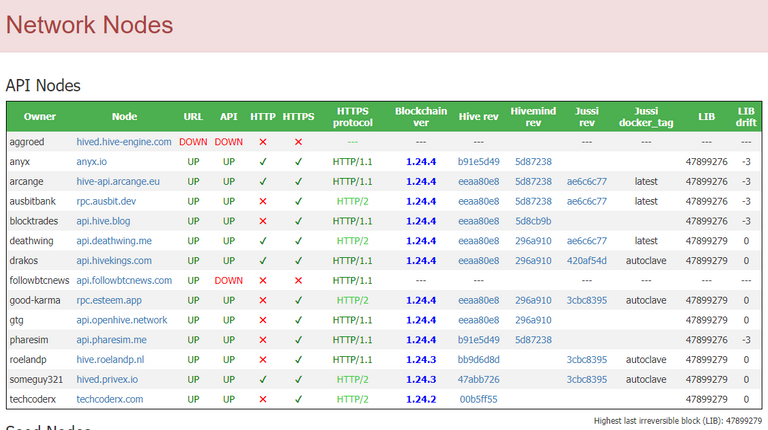Click the HTTP red cross for roelandp

[263, 359]
